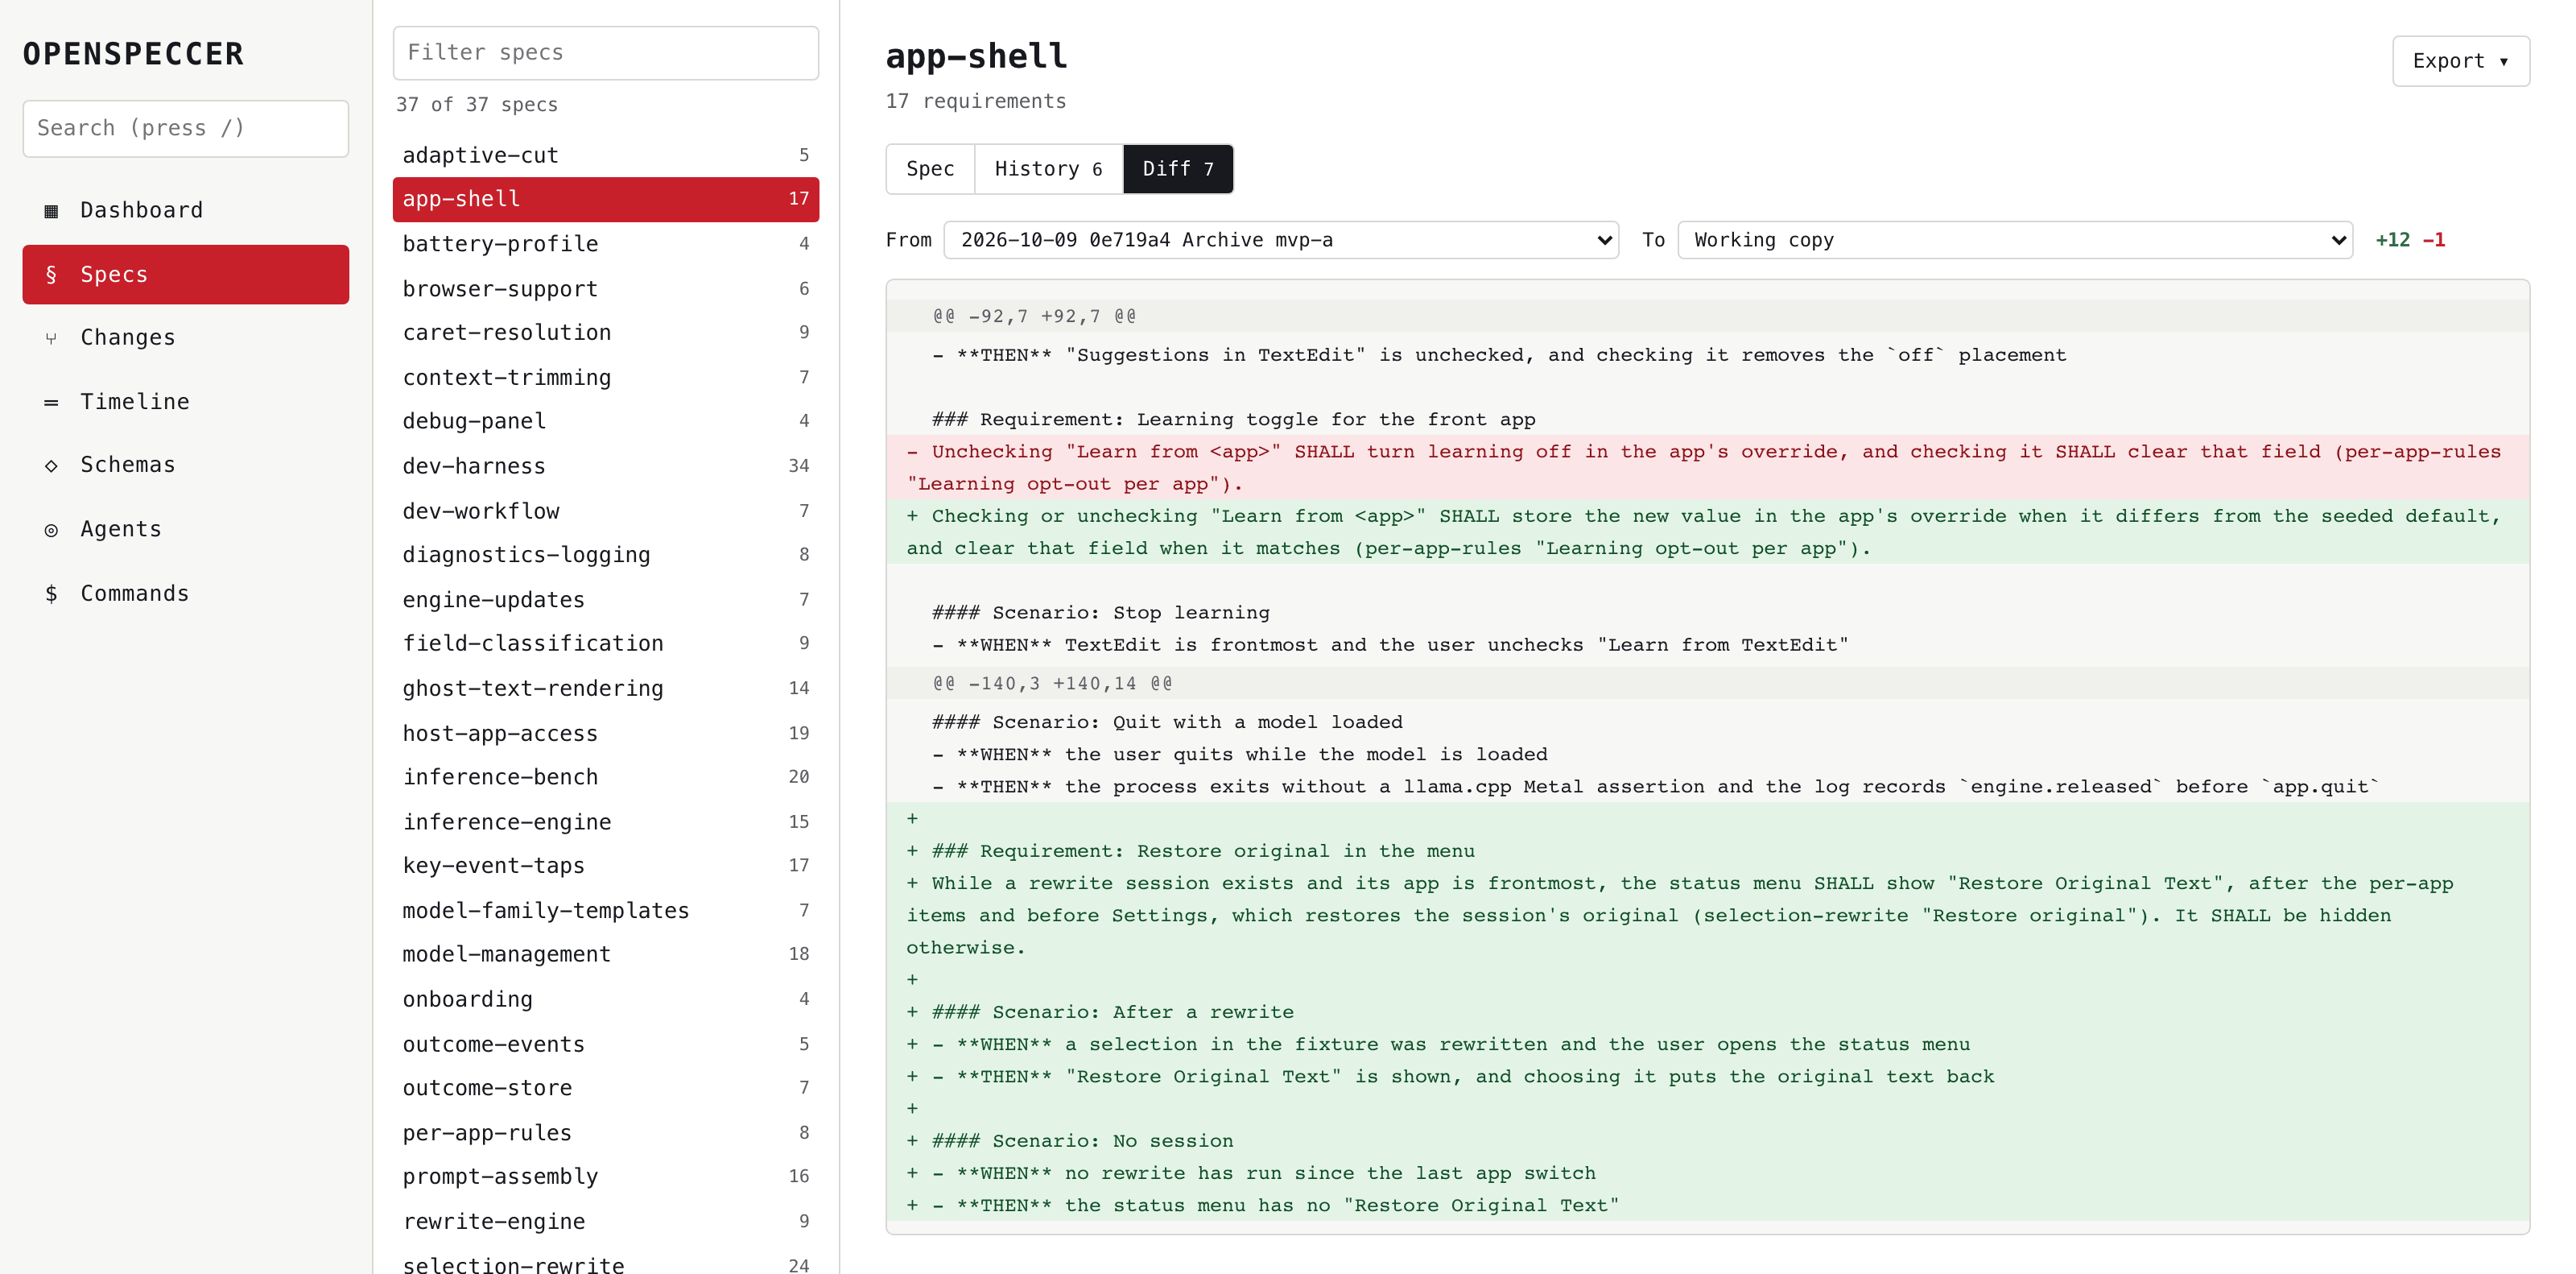The width and height of the screenshot is (2576, 1274).
Task: Open the outcome-store spec
Action: pos(606,1088)
